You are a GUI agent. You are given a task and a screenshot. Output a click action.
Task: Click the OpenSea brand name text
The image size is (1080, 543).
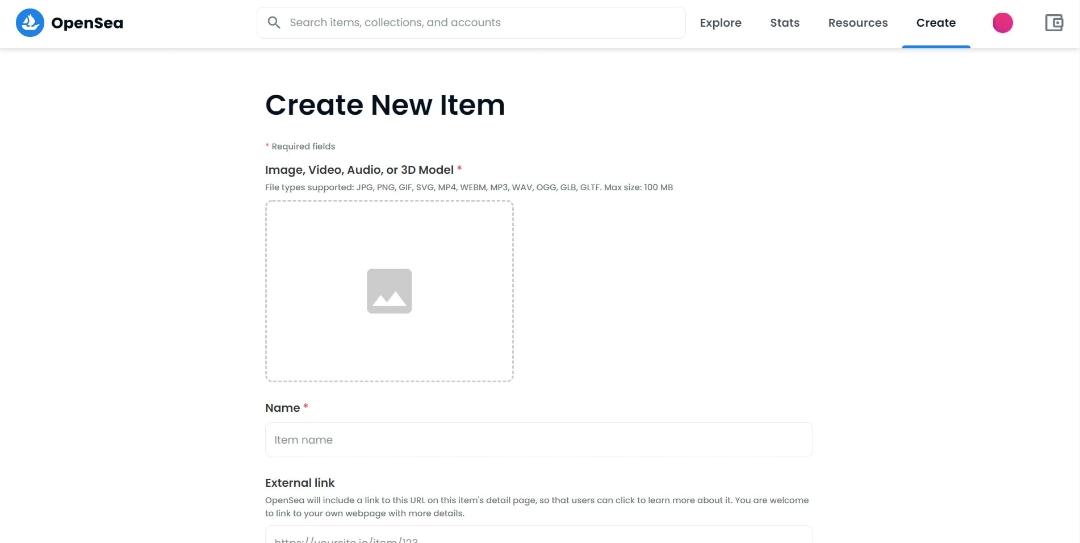click(x=87, y=23)
